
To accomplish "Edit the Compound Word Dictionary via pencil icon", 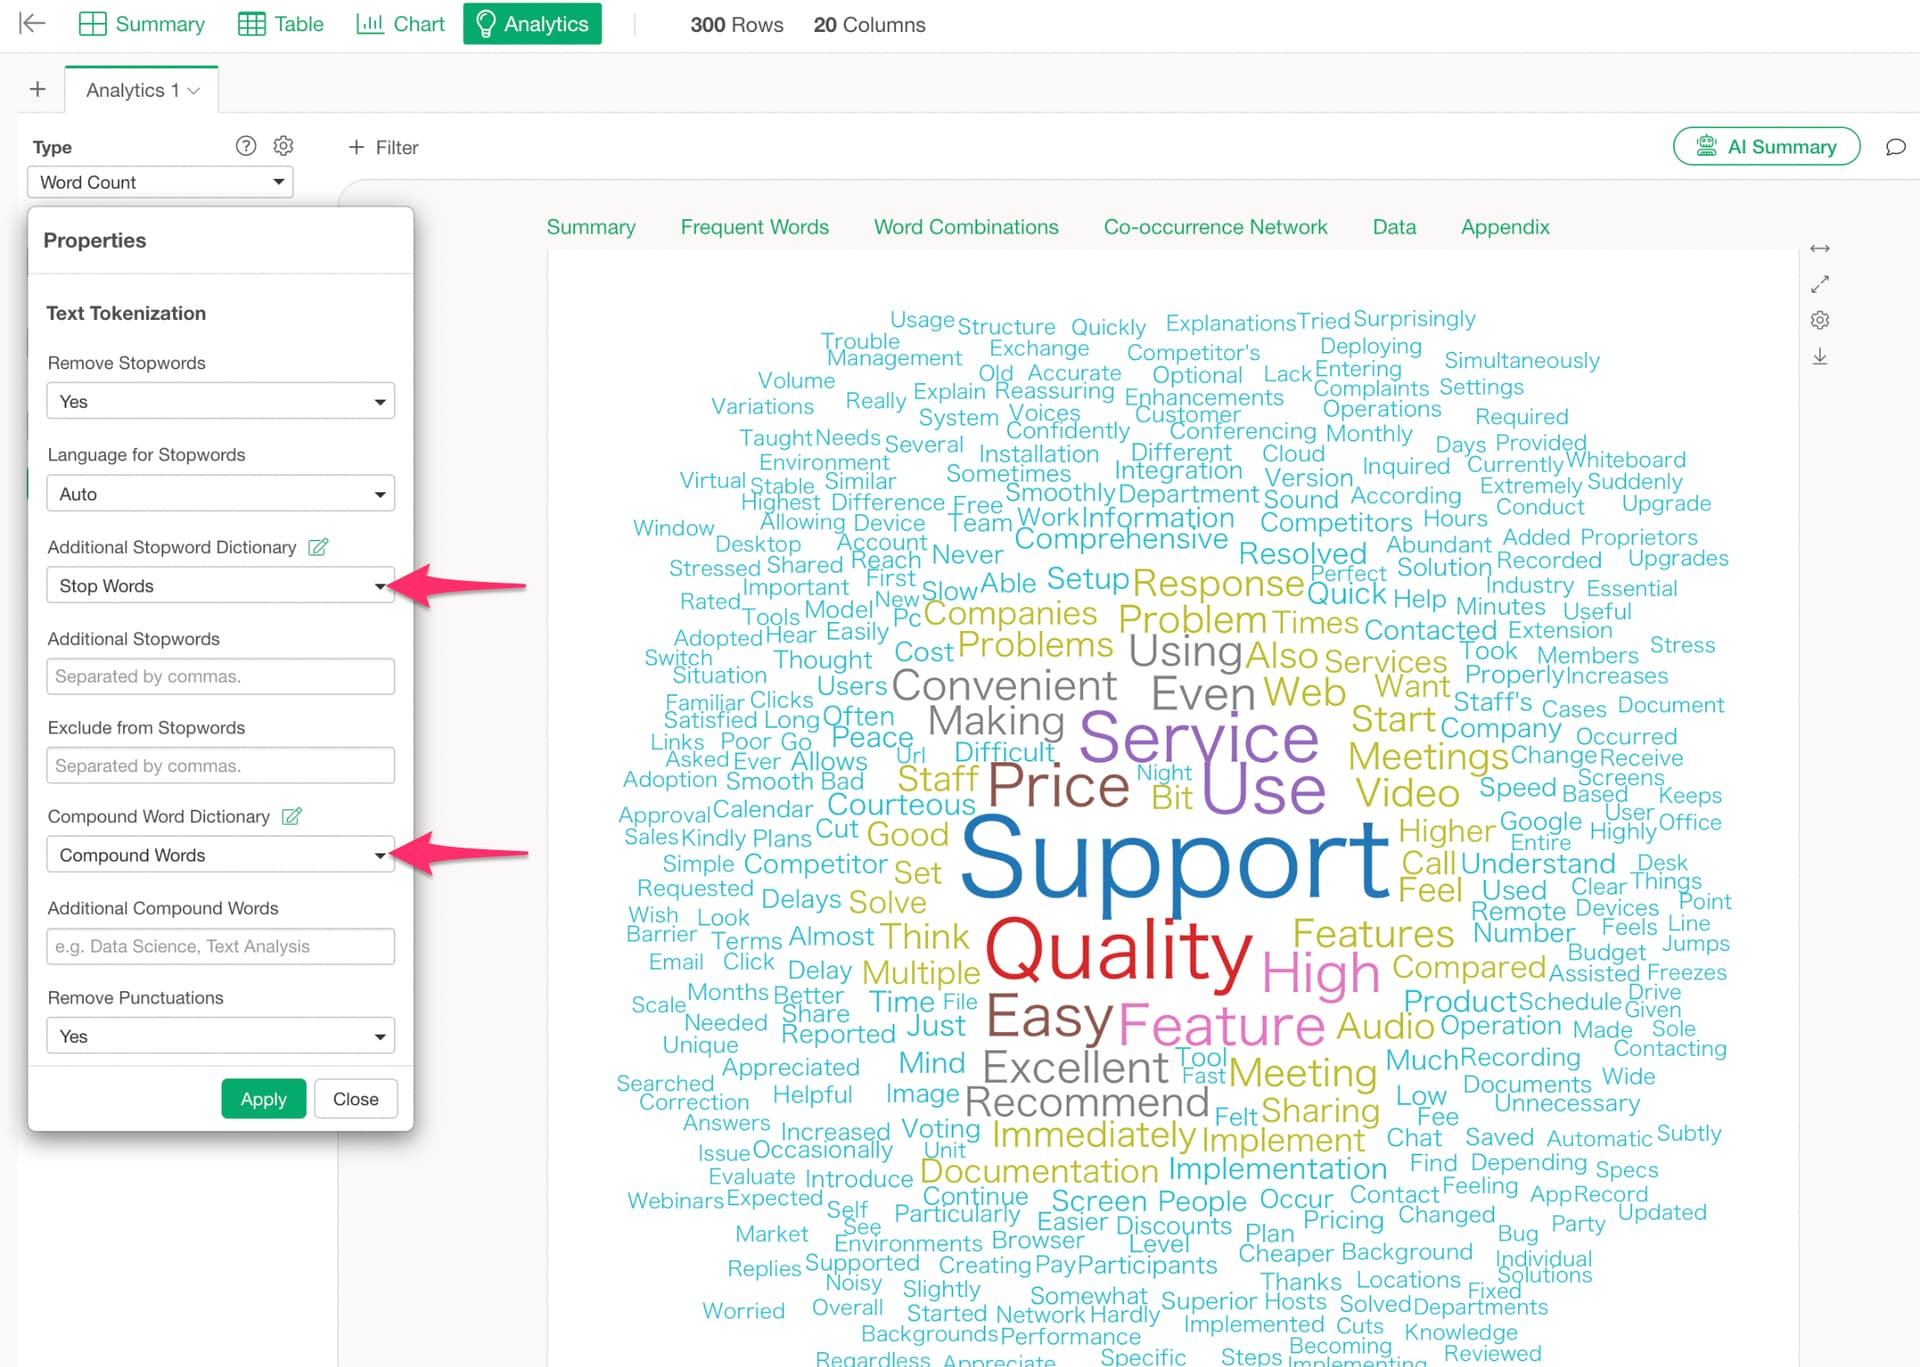I will (x=291, y=816).
